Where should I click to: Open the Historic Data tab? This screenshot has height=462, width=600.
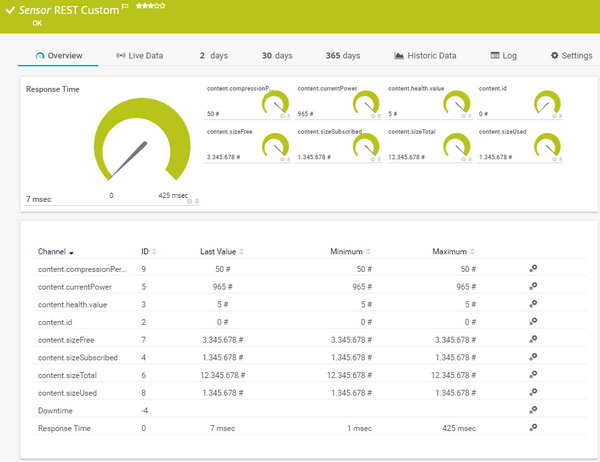pyautogui.click(x=425, y=56)
